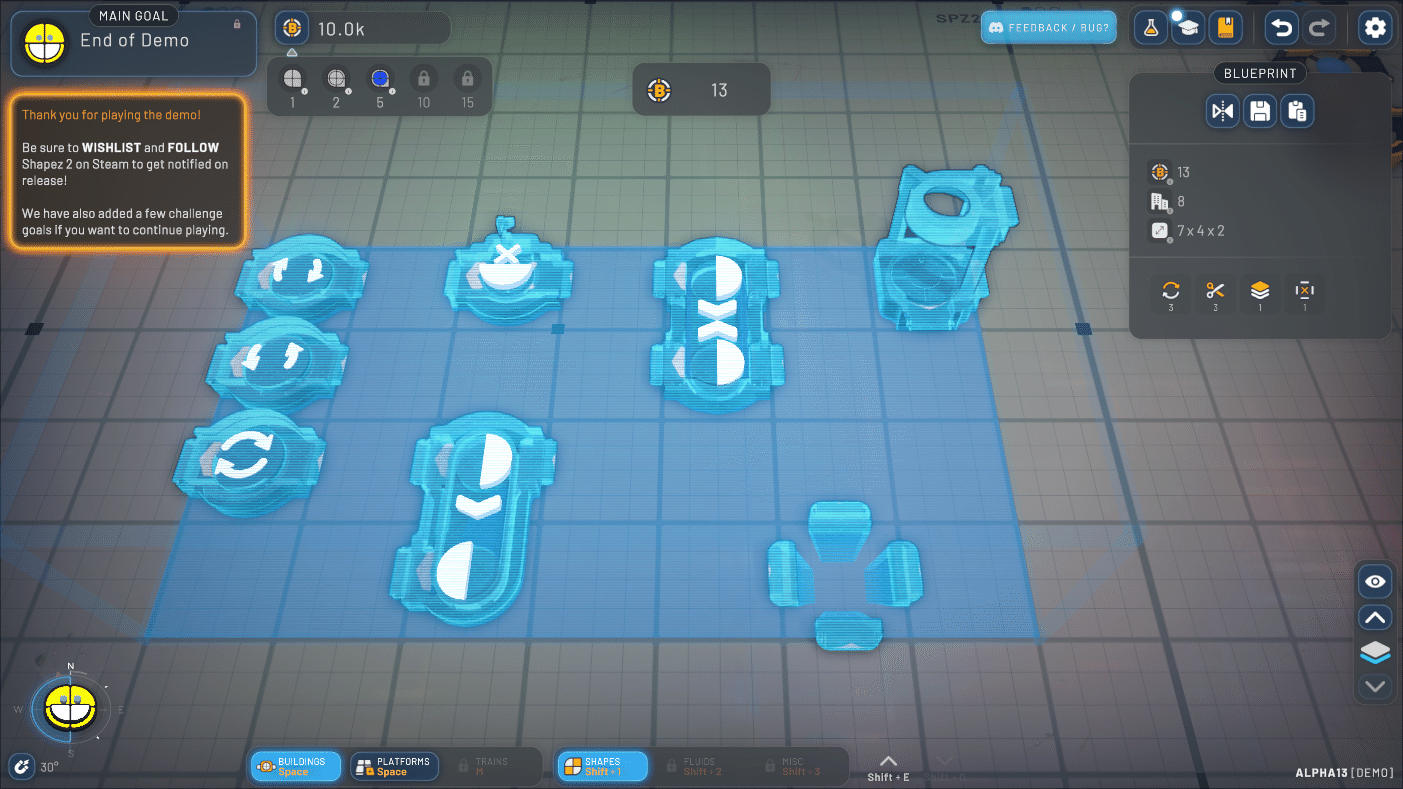Move up one layer with the chevron

point(1375,617)
